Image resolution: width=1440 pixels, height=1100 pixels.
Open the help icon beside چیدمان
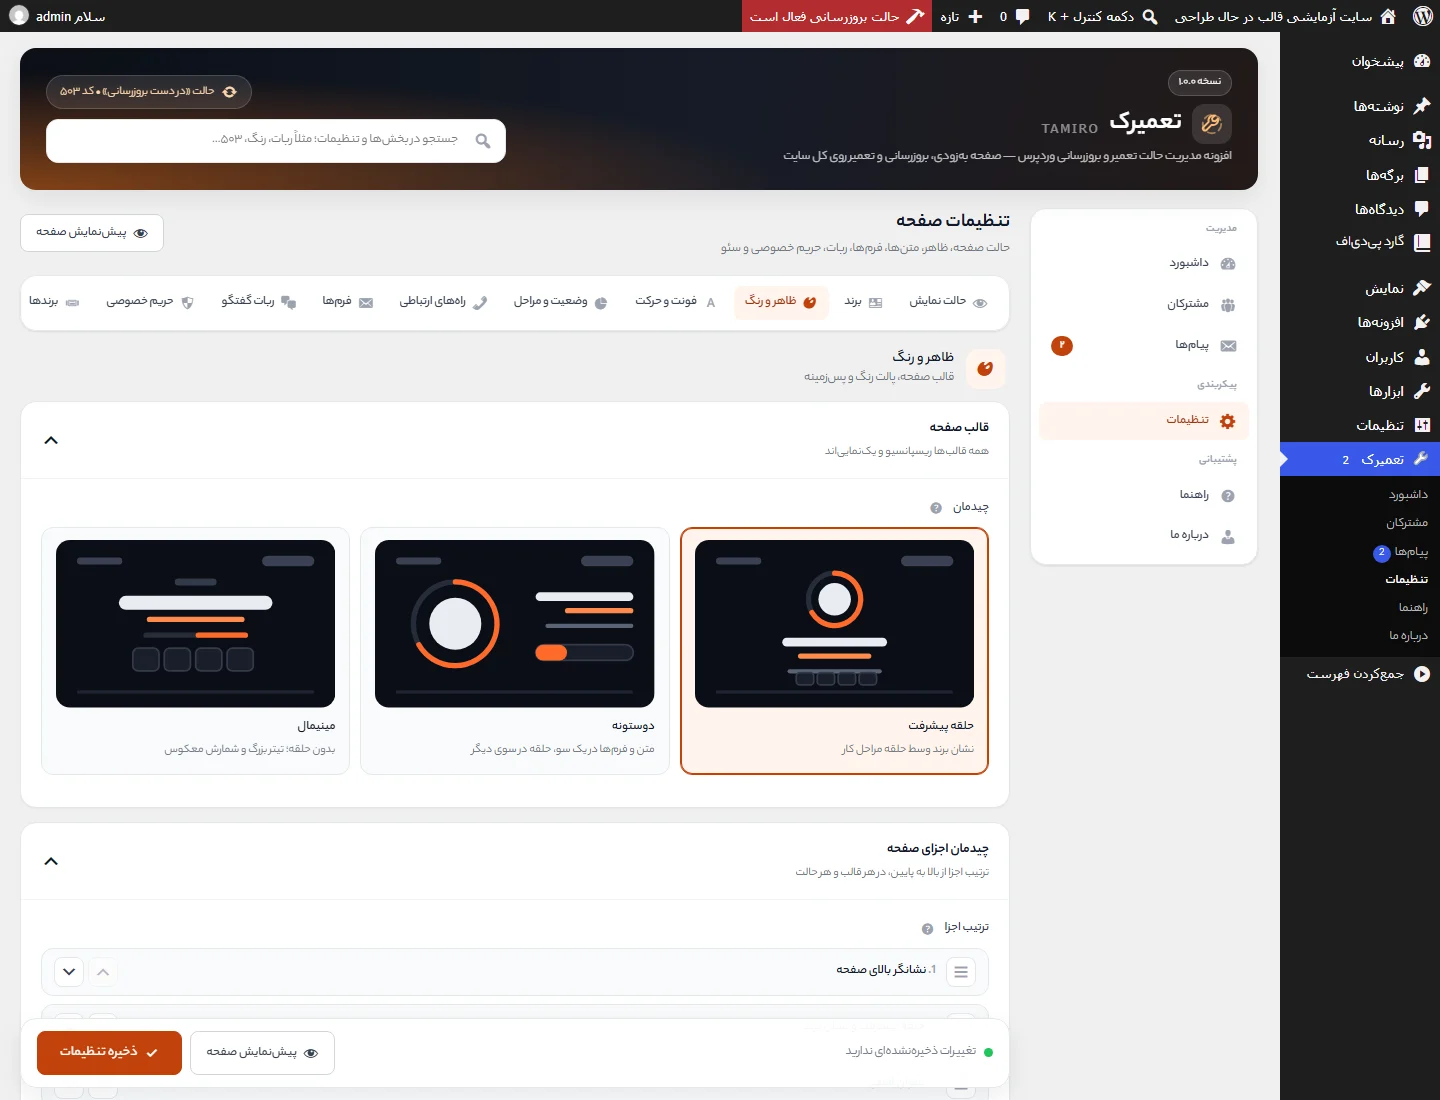tap(936, 508)
